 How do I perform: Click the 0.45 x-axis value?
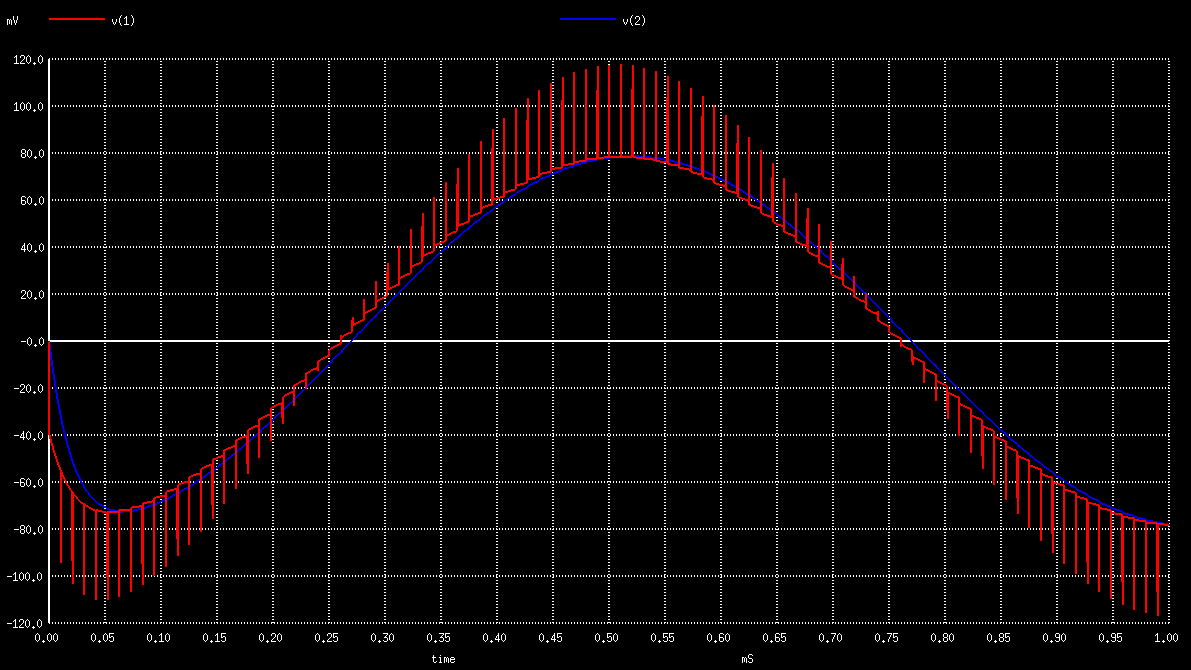[x=551, y=638]
